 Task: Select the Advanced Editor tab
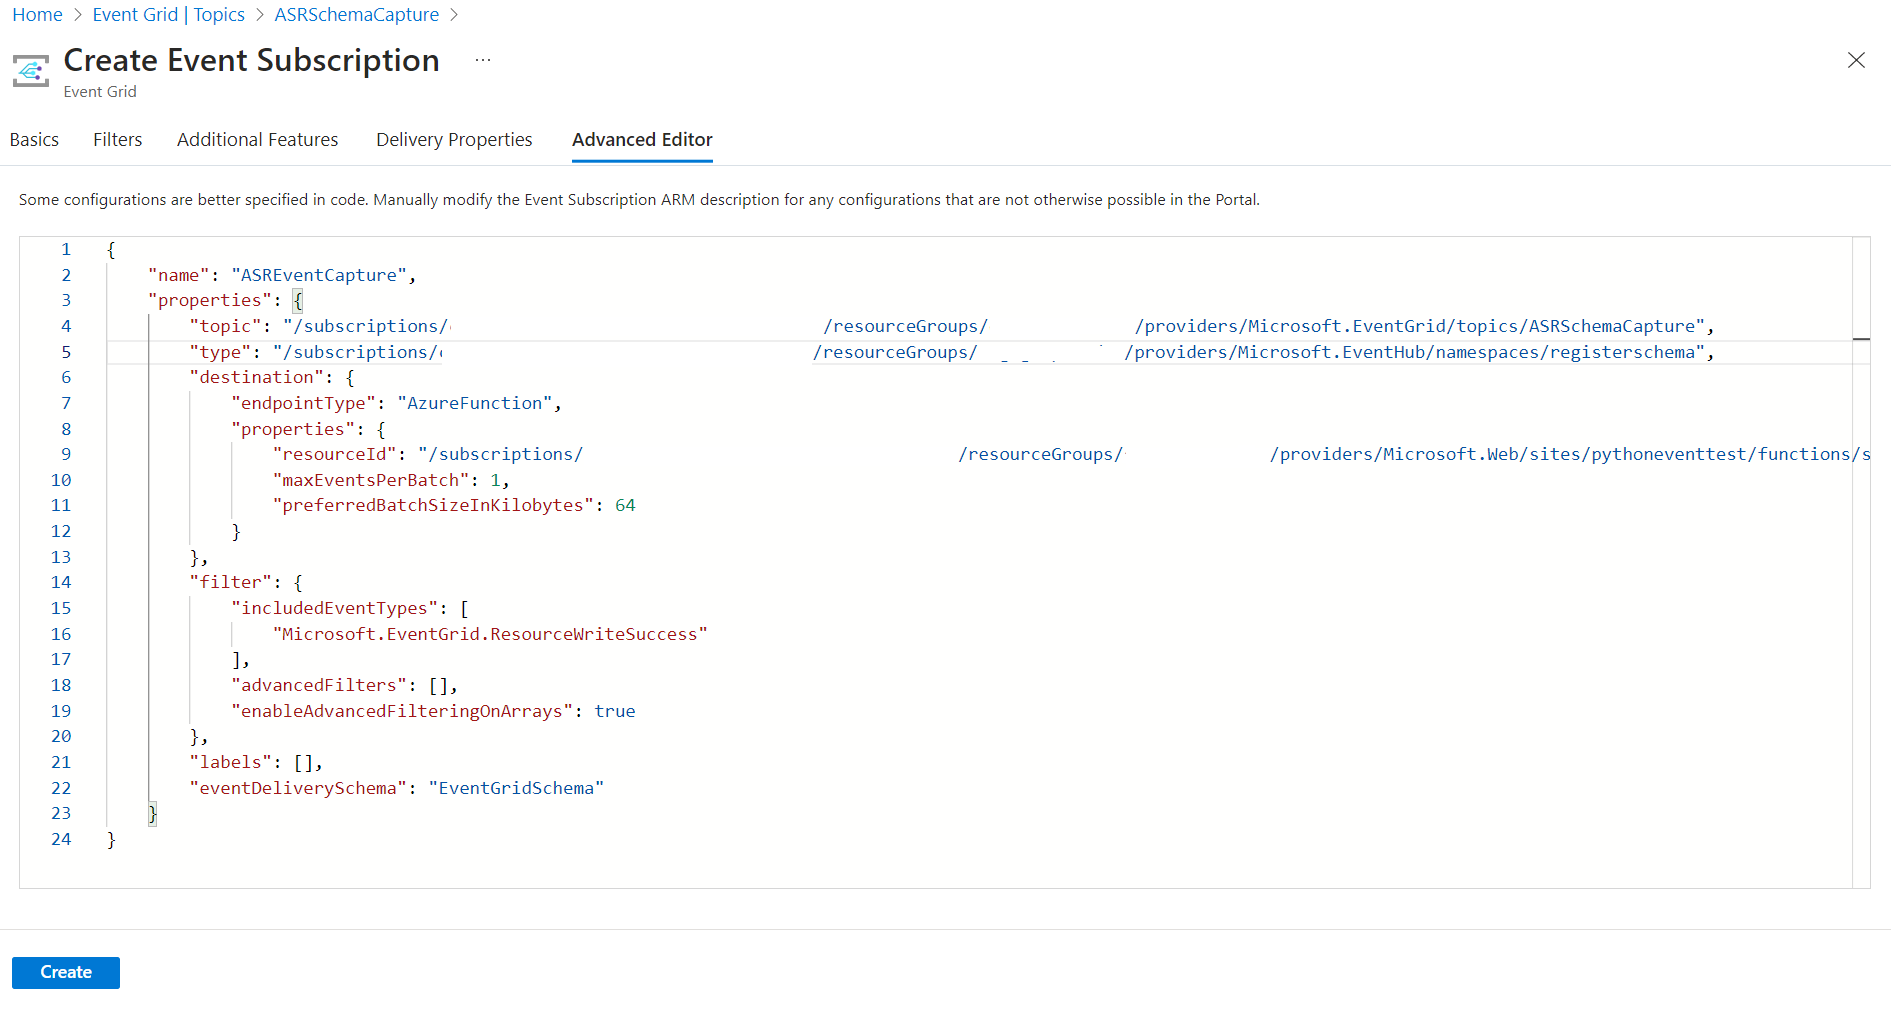point(642,139)
